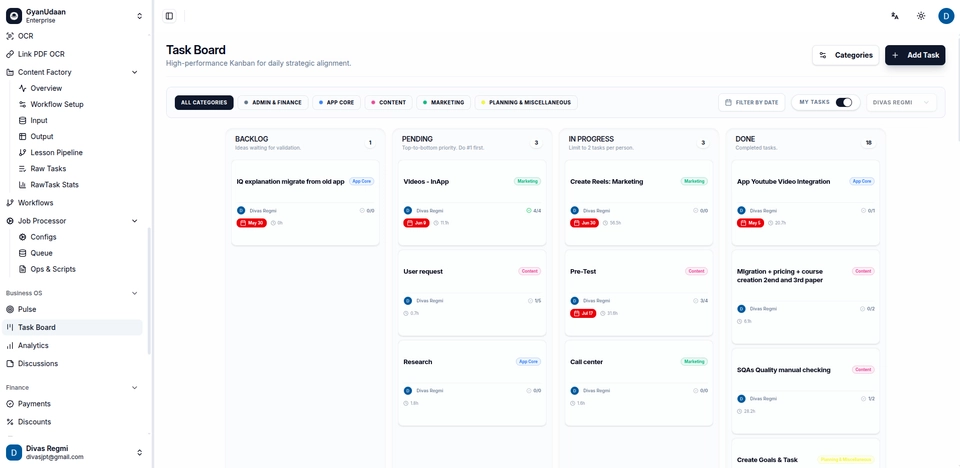Open the user avatar menu top right

click(946, 16)
